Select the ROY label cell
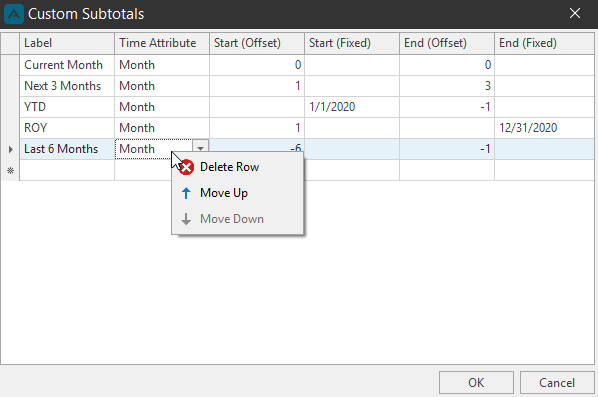This screenshot has width=598, height=397. (x=67, y=128)
